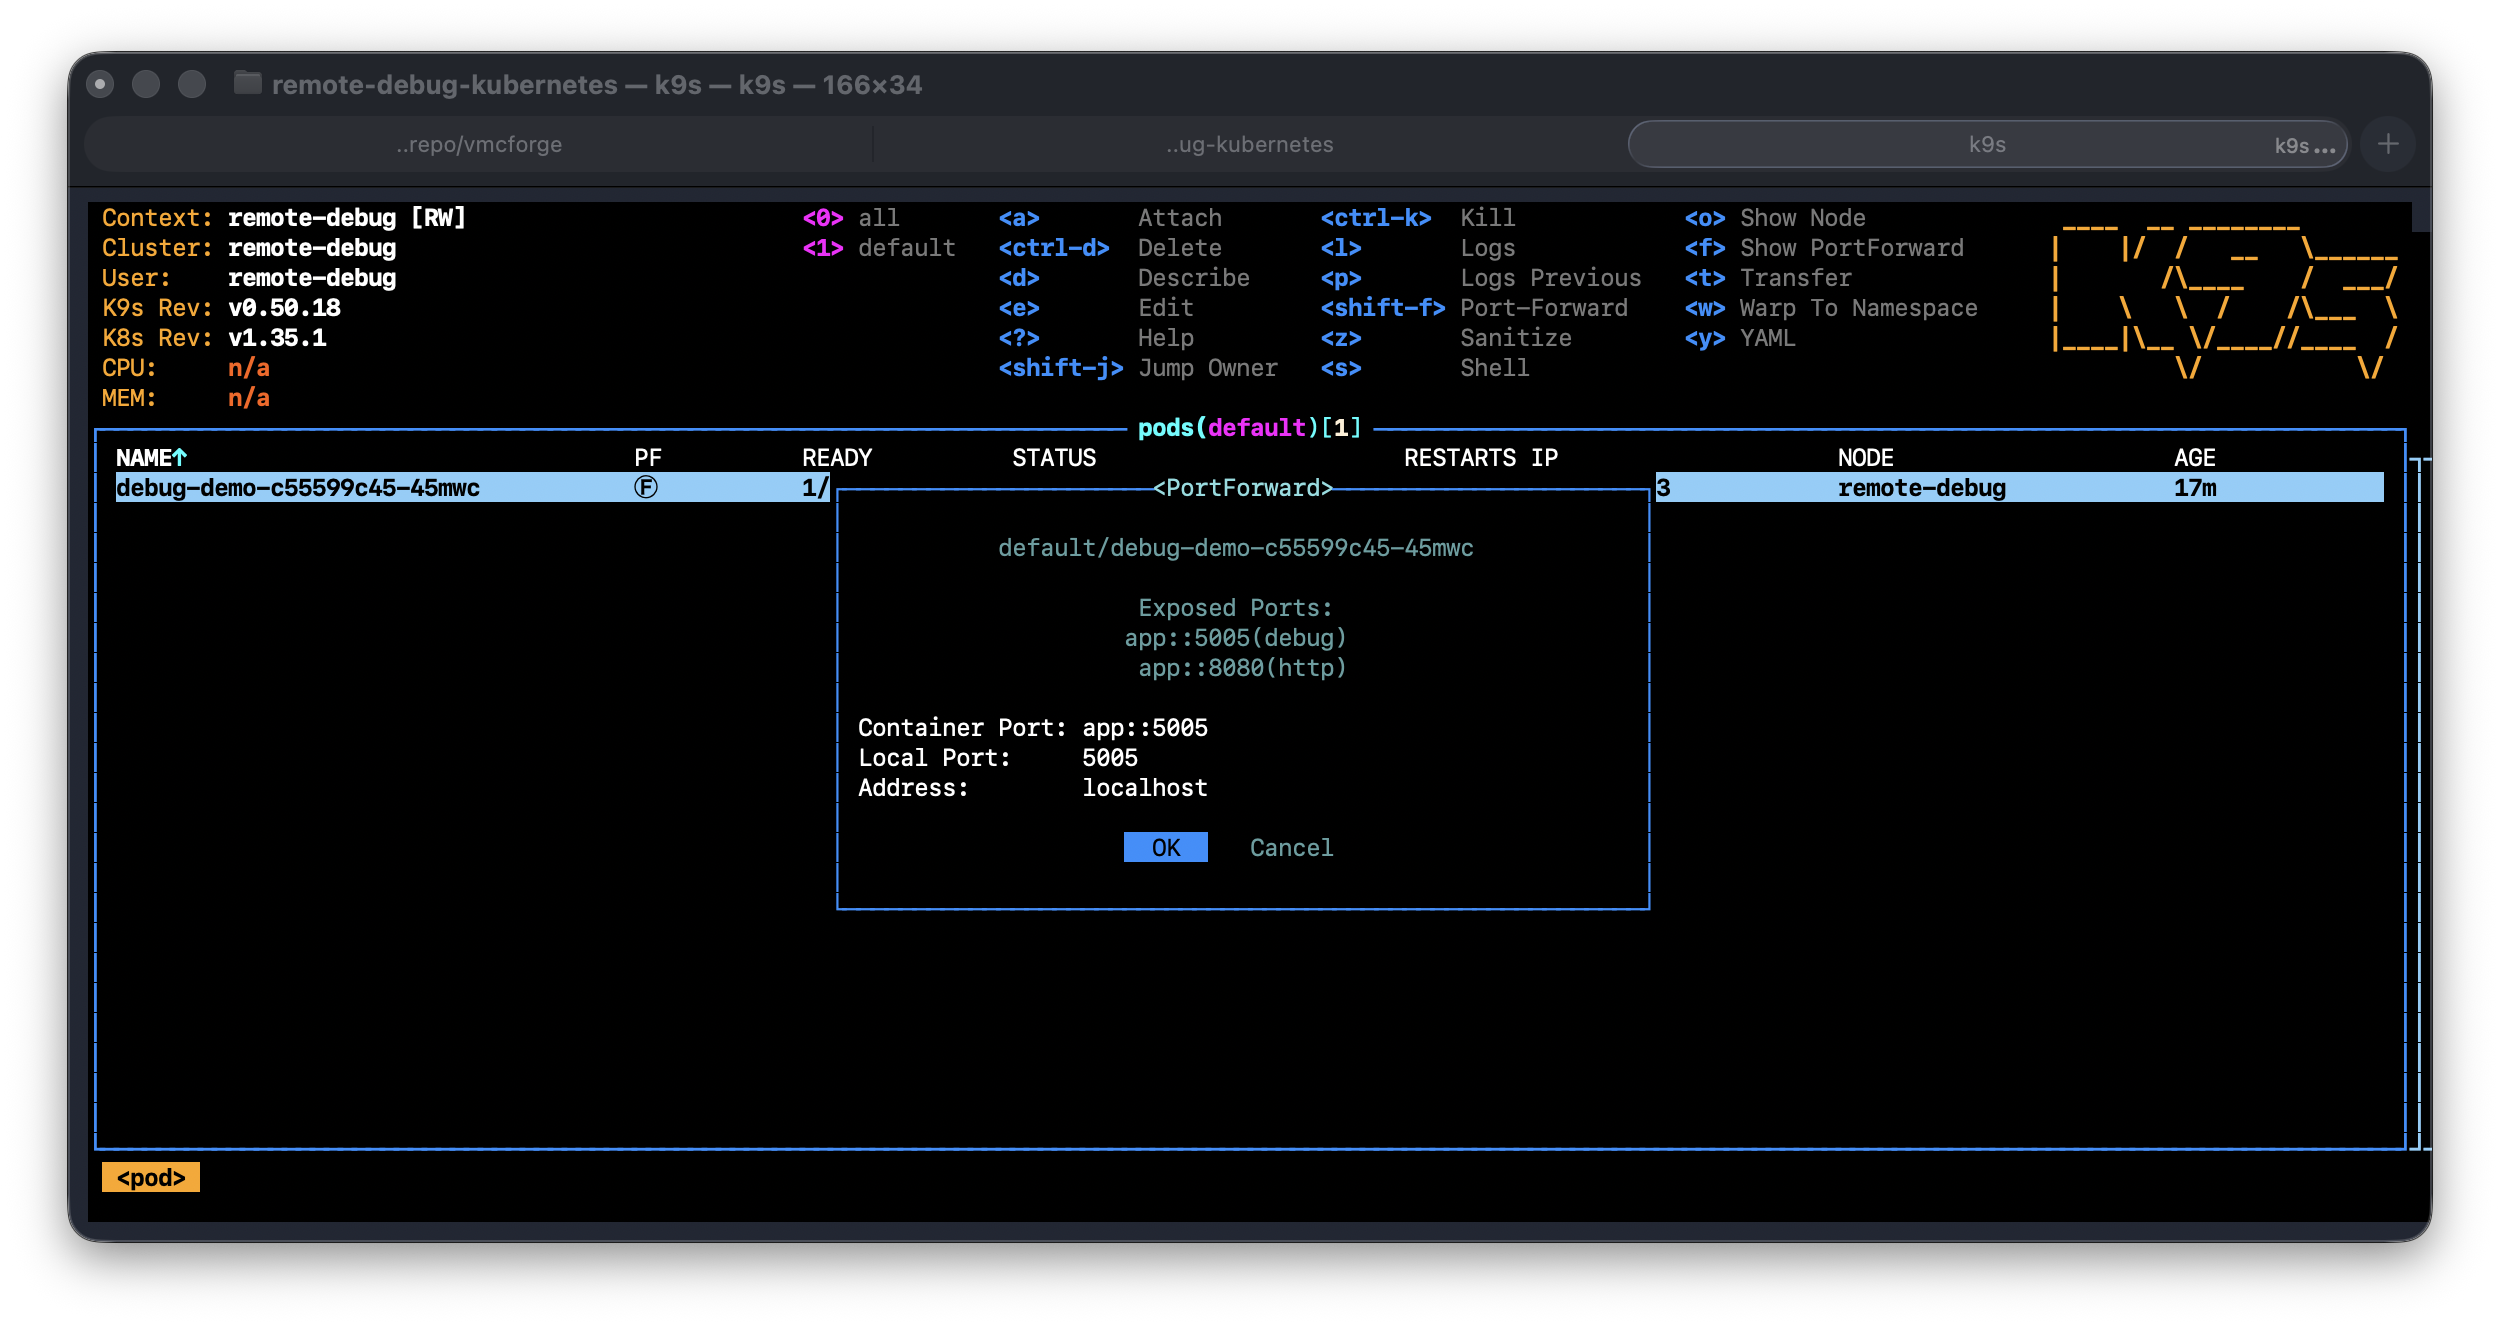Switch to the ..ug-kubernetes terminal tab
2500x1326 pixels.
point(1249,144)
